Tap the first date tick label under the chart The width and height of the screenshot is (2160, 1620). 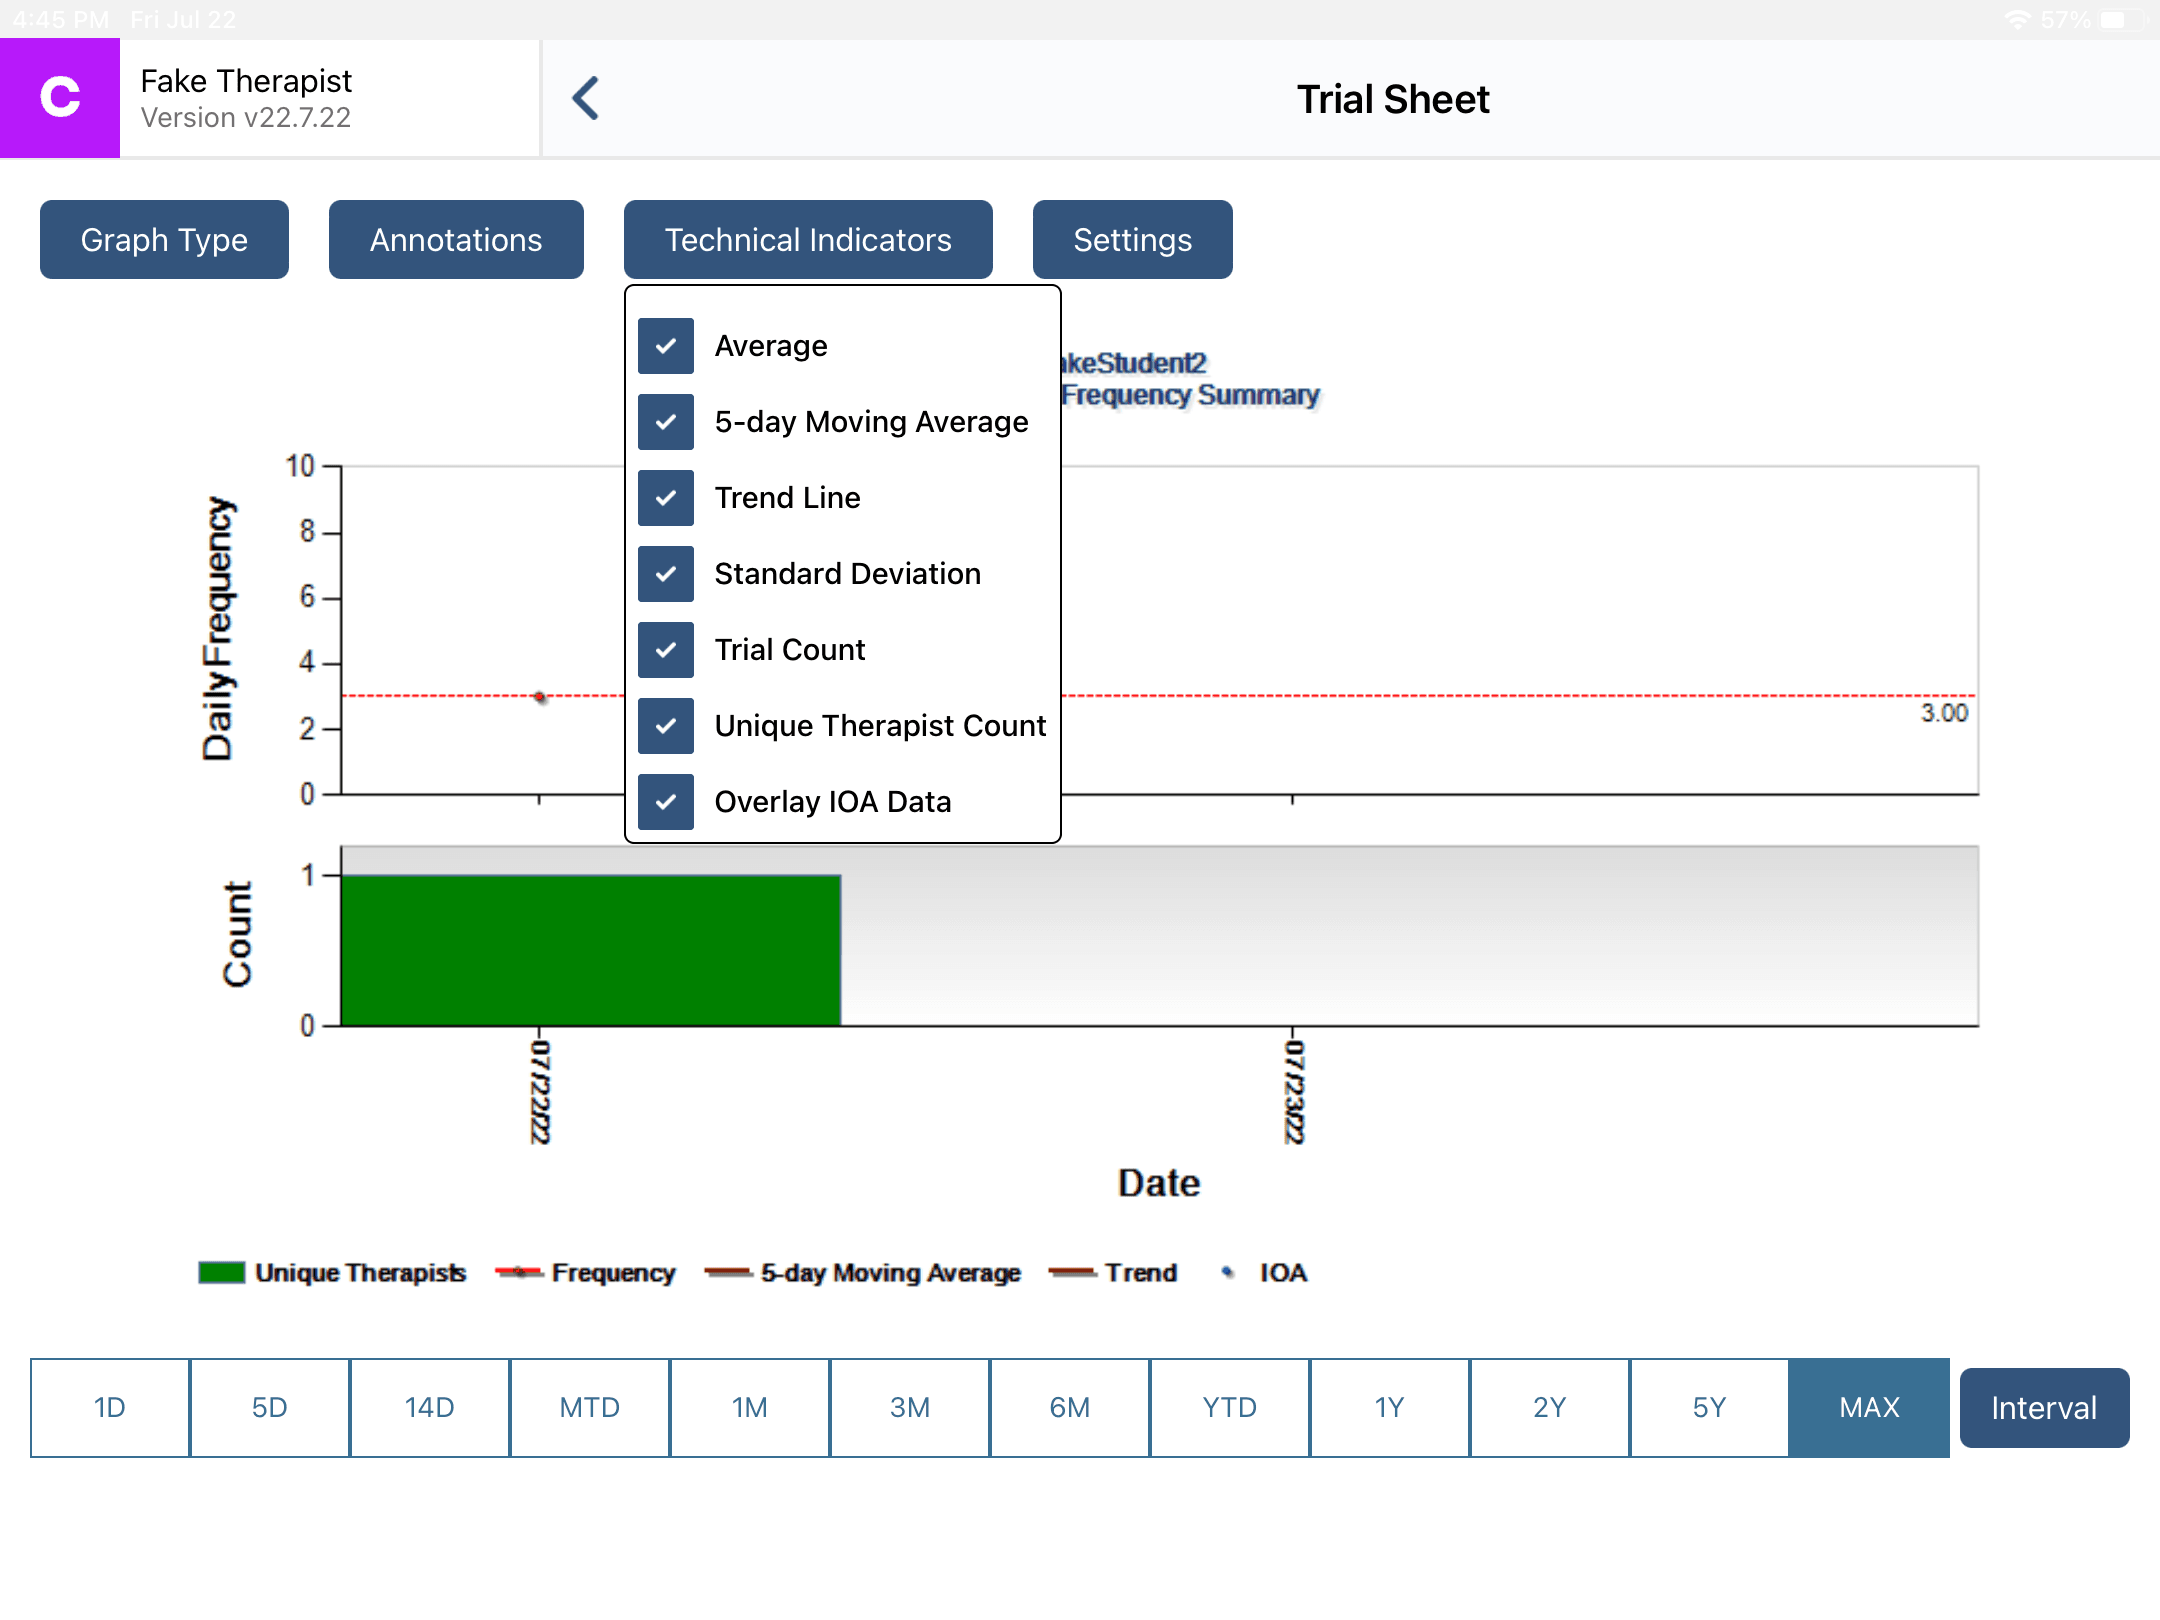point(540,1092)
